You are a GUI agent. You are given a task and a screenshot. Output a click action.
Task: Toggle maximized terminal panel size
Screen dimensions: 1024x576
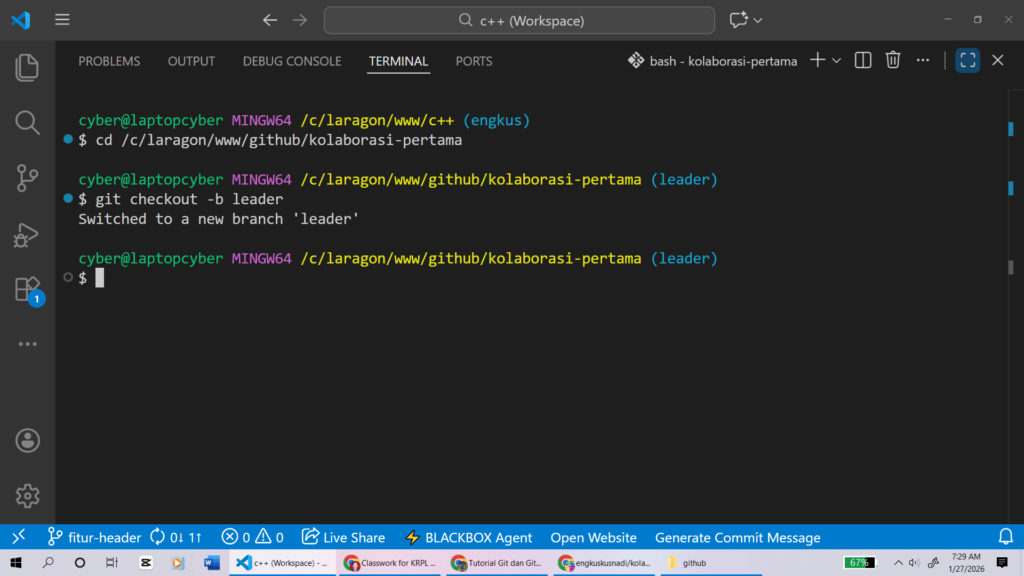point(967,61)
